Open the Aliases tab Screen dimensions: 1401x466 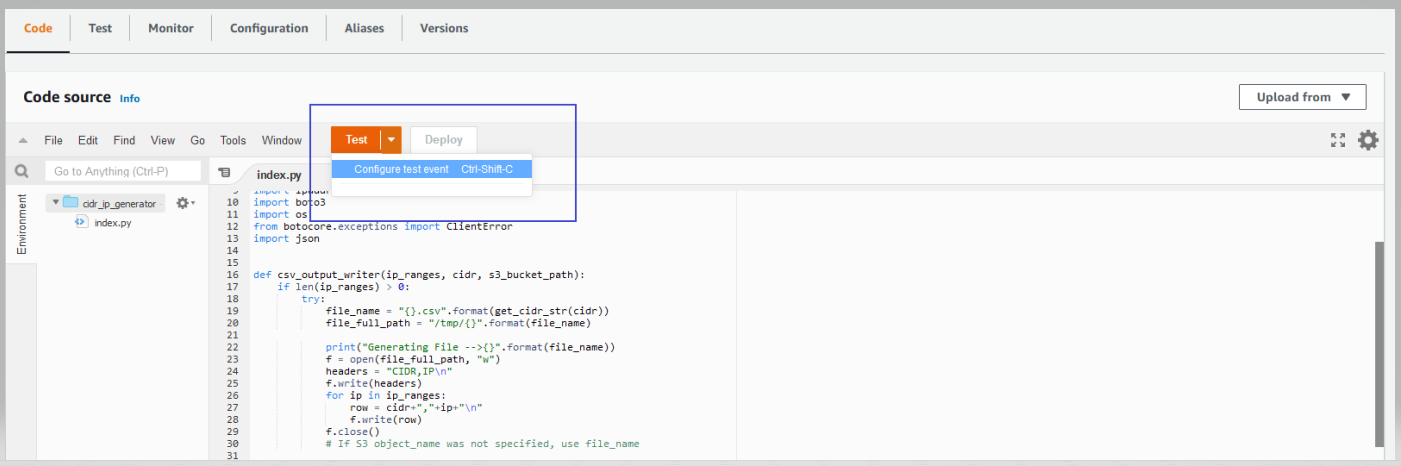pos(364,28)
